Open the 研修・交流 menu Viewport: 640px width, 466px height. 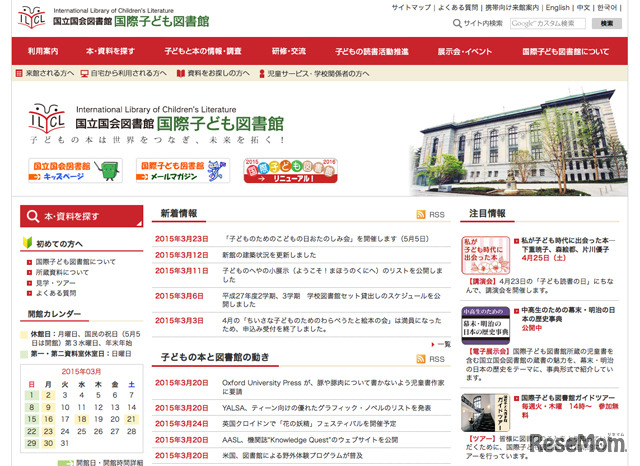coord(289,51)
